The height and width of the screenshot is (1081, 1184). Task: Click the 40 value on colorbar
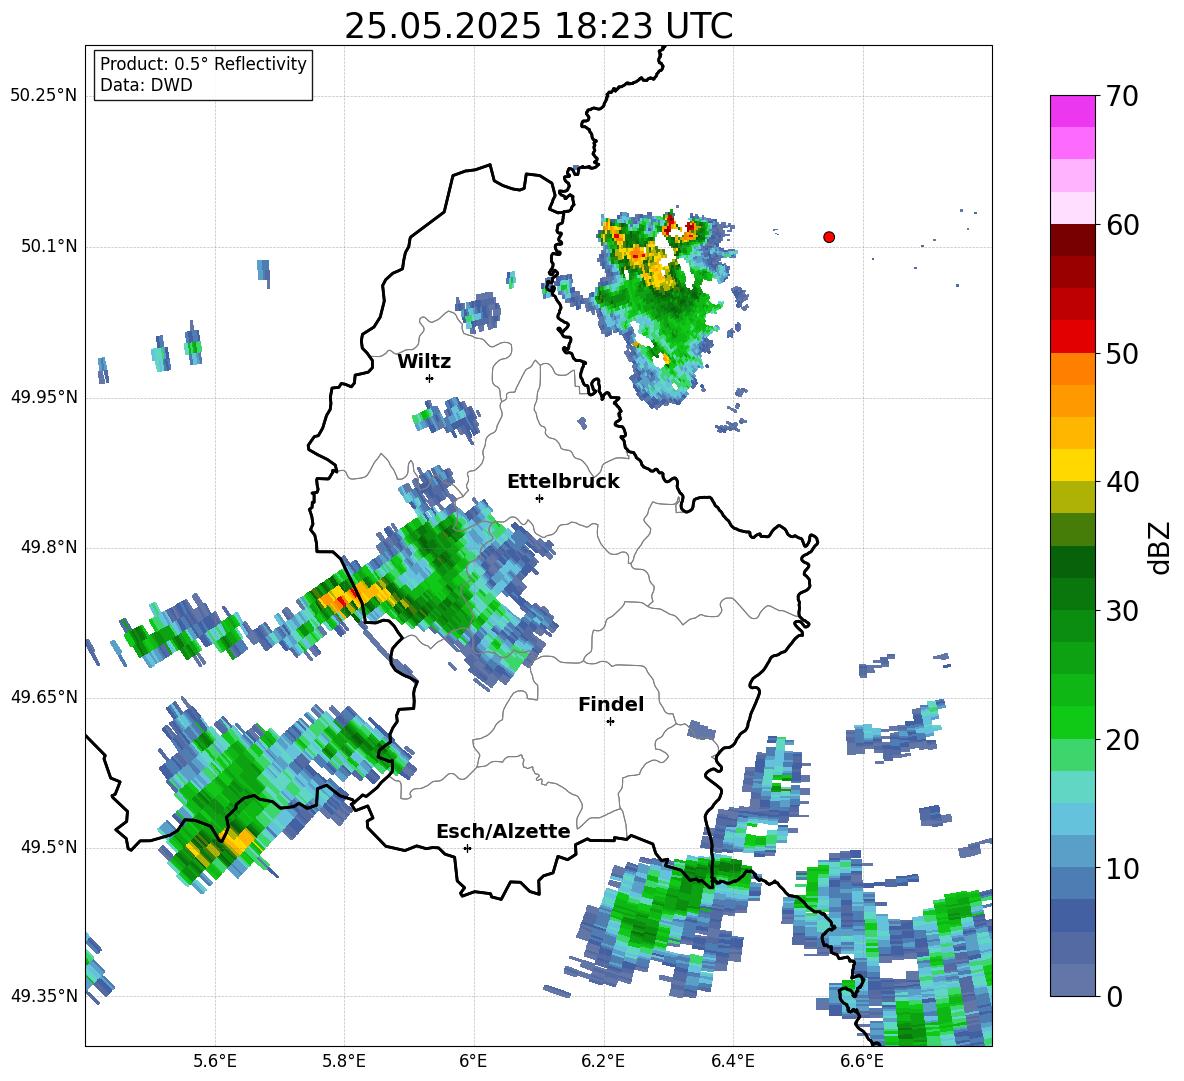pos(1121,482)
